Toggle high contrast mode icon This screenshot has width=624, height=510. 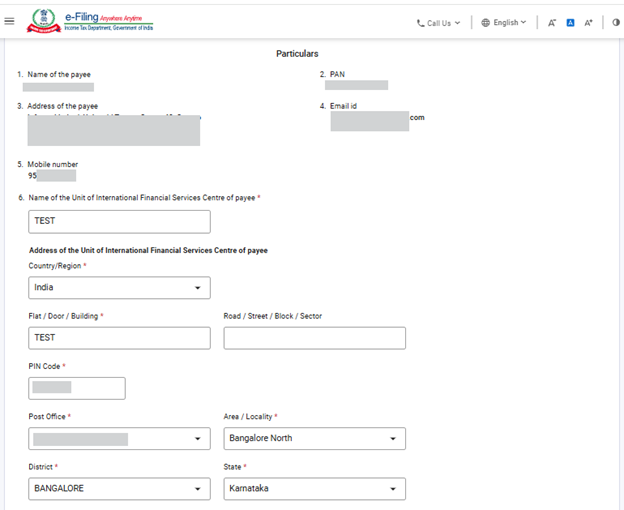(616, 23)
